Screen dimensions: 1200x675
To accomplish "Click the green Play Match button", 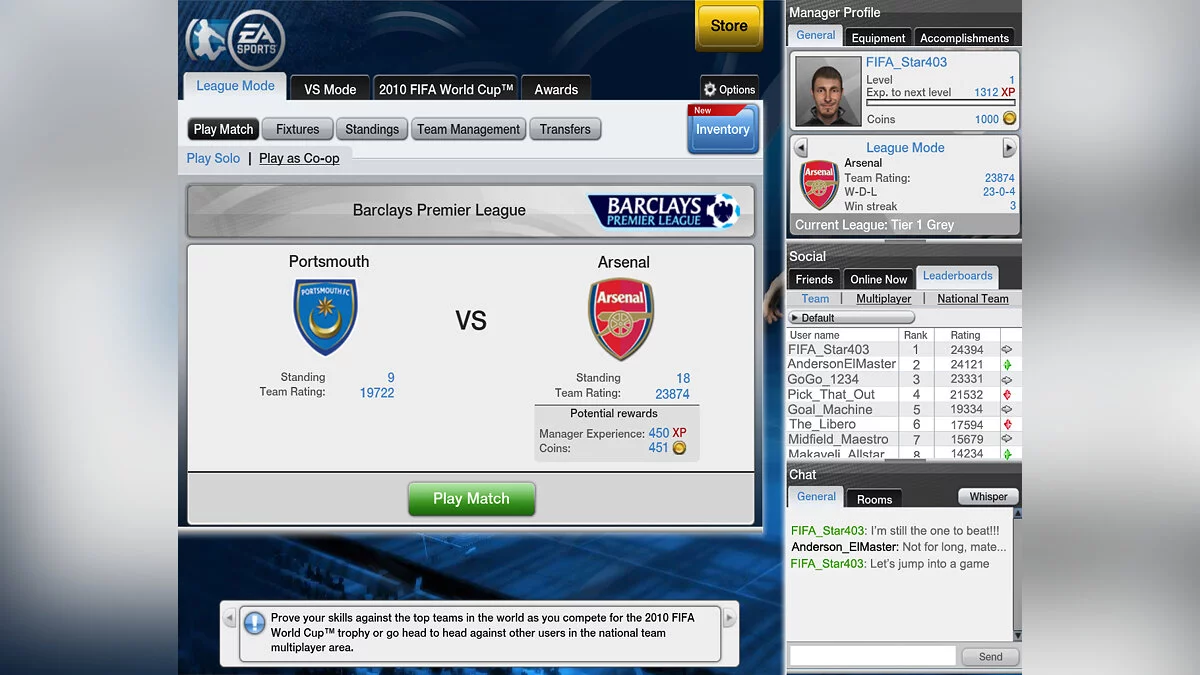I will (472, 499).
